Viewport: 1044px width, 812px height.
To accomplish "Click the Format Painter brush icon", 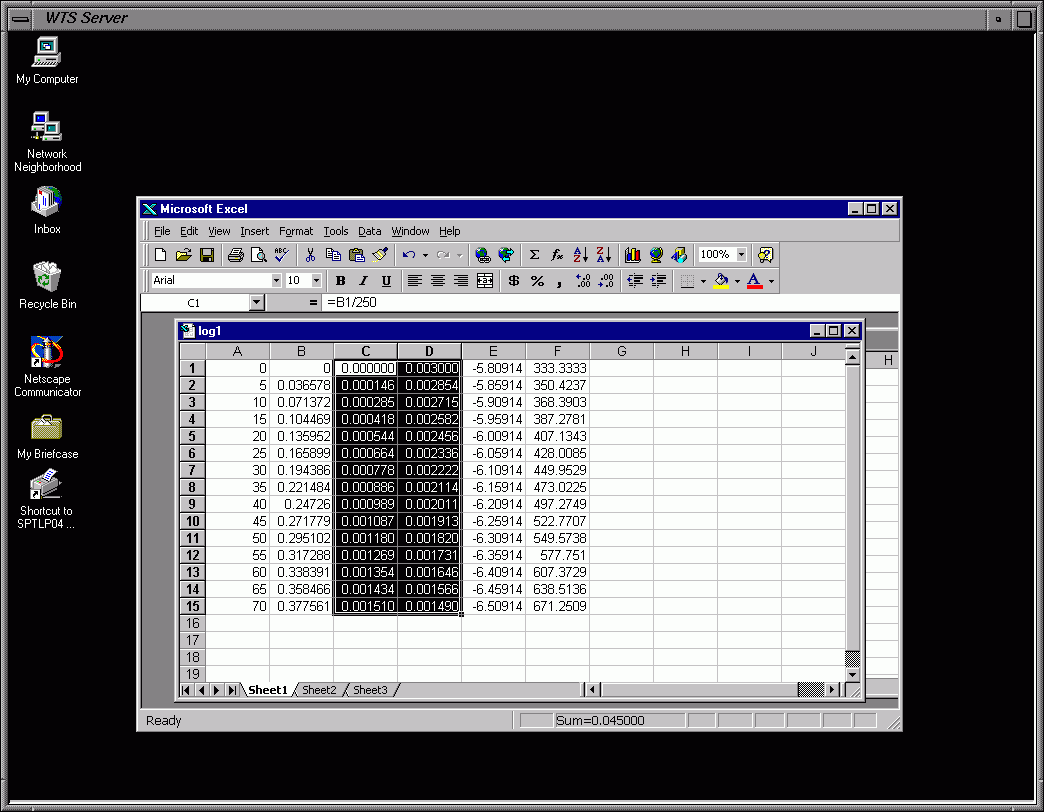I will 380,255.
